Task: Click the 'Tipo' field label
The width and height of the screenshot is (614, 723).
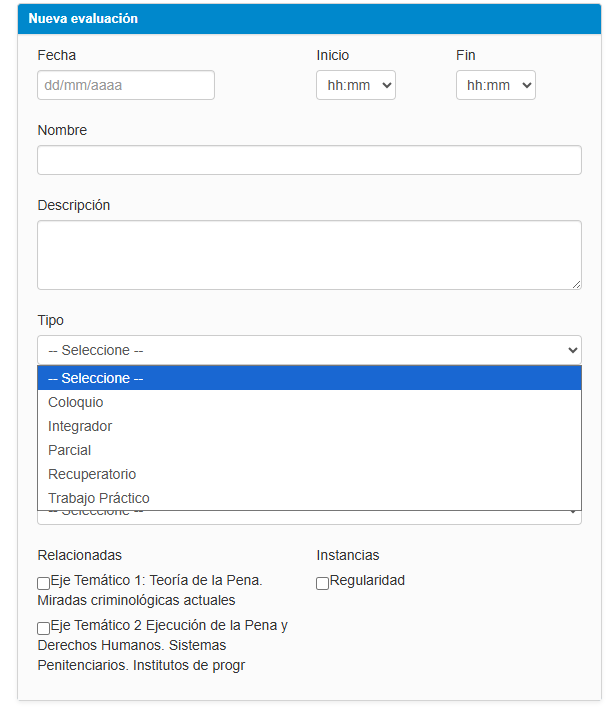Action: (x=51, y=320)
